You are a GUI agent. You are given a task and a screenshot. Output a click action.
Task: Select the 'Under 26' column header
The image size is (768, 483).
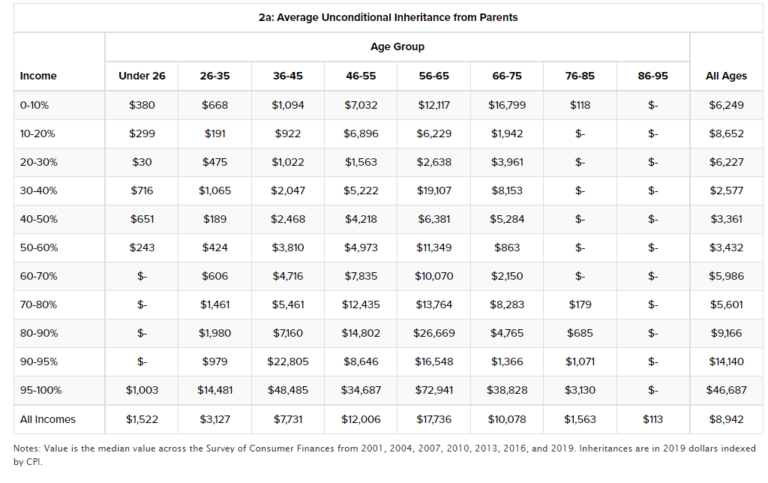pyautogui.click(x=141, y=76)
